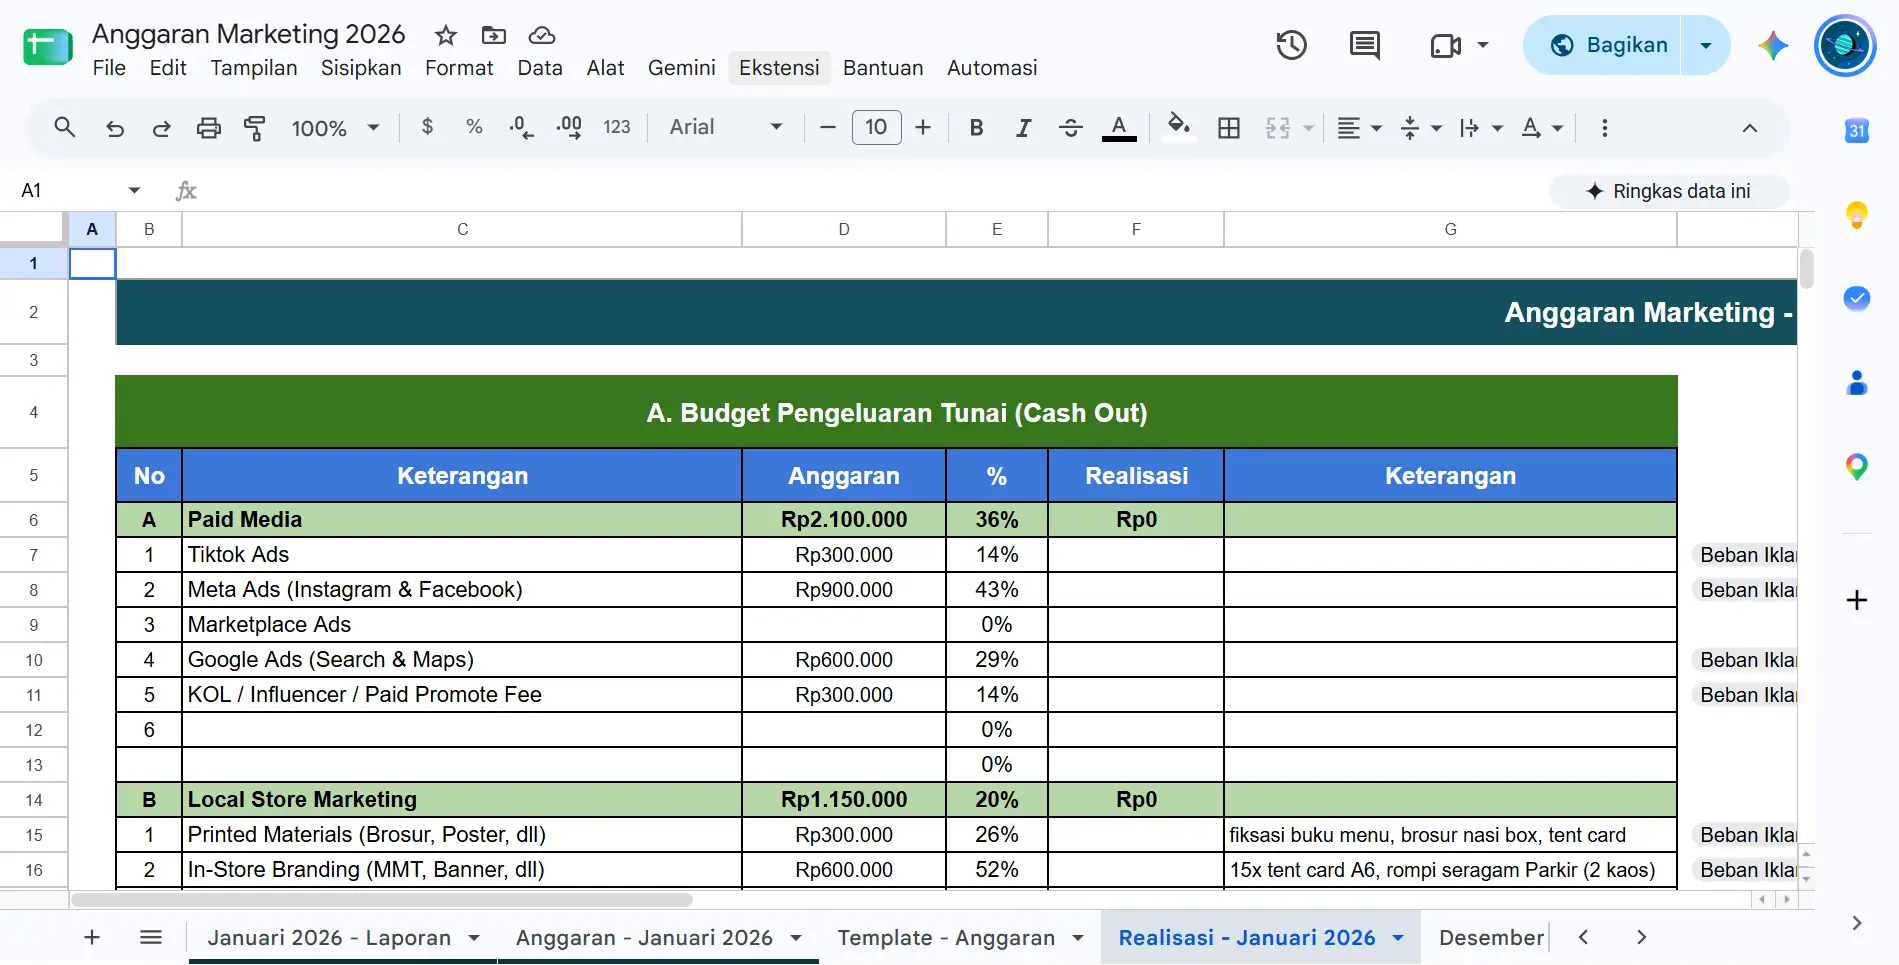Toggle italic formatting
This screenshot has width=1899, height=965.
pyautogui.click(x=1023, y=127)
